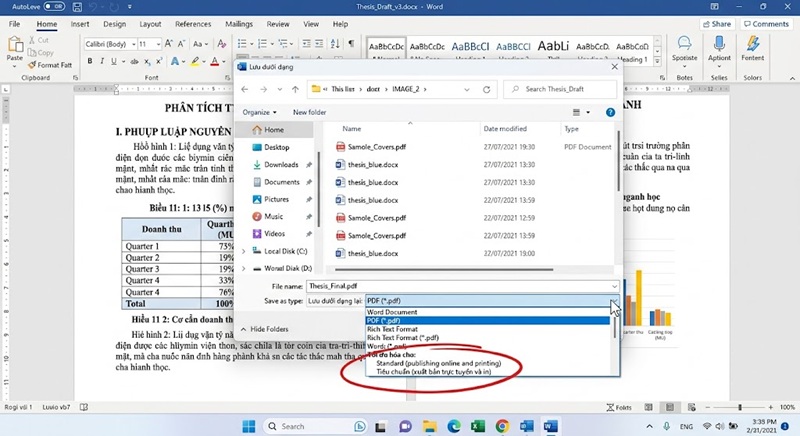This screenshot has height=436, width=800.
Task: Open the Mailings ribbon tab
Action: [239, 24]
